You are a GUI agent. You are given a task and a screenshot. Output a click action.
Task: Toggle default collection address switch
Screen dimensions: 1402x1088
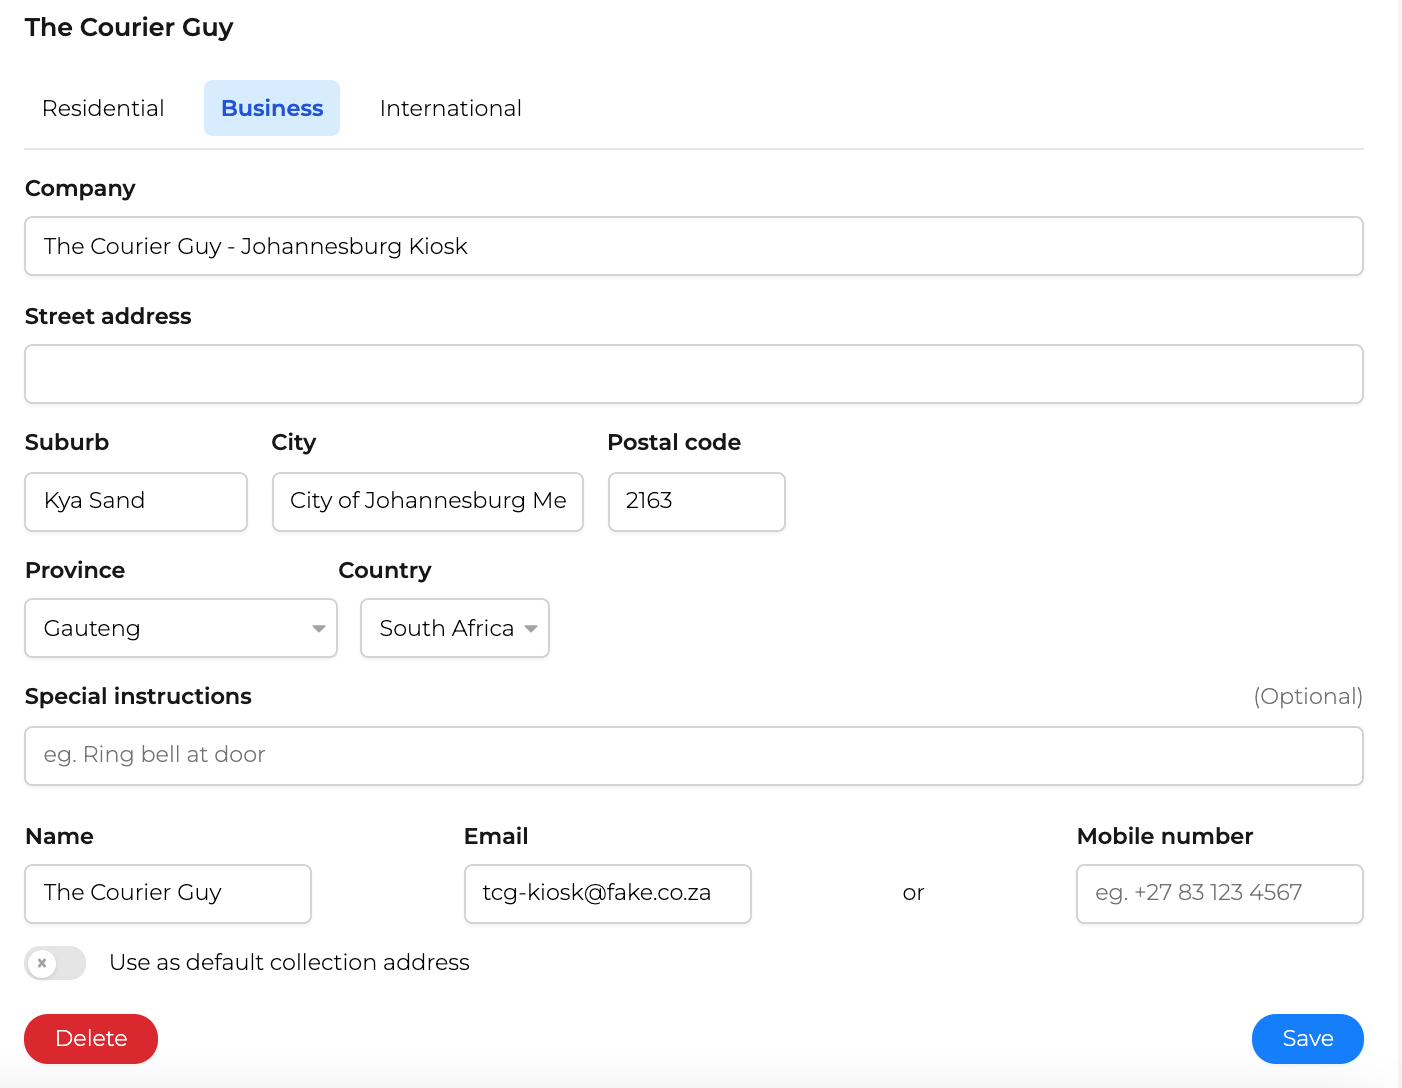click(x=55, y=963)
